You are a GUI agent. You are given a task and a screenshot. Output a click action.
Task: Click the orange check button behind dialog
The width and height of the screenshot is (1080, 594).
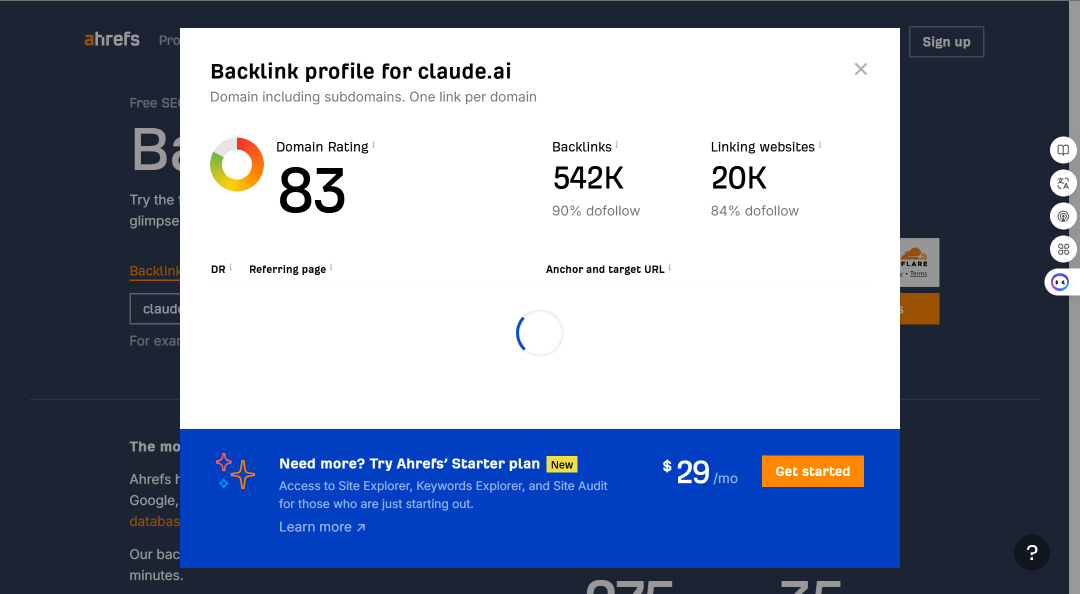920,309
